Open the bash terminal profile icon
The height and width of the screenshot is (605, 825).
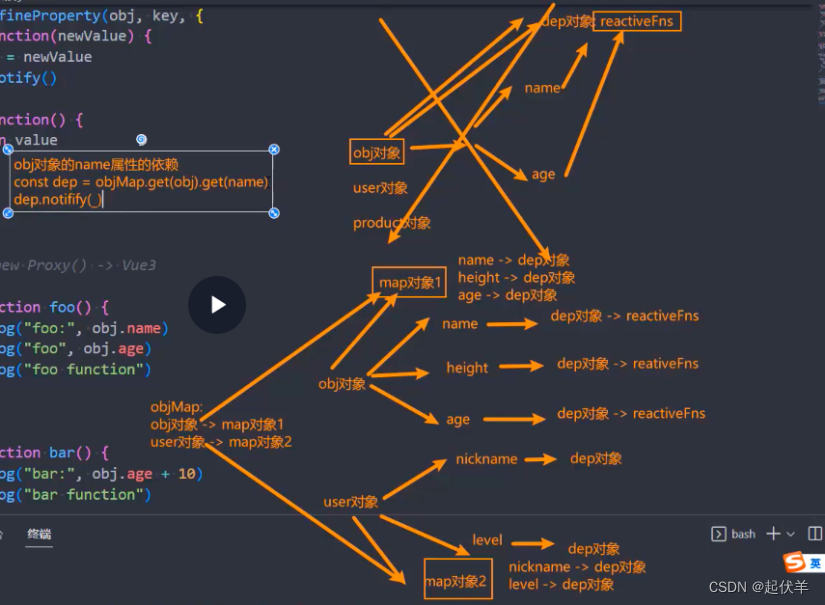click(718, 534)
